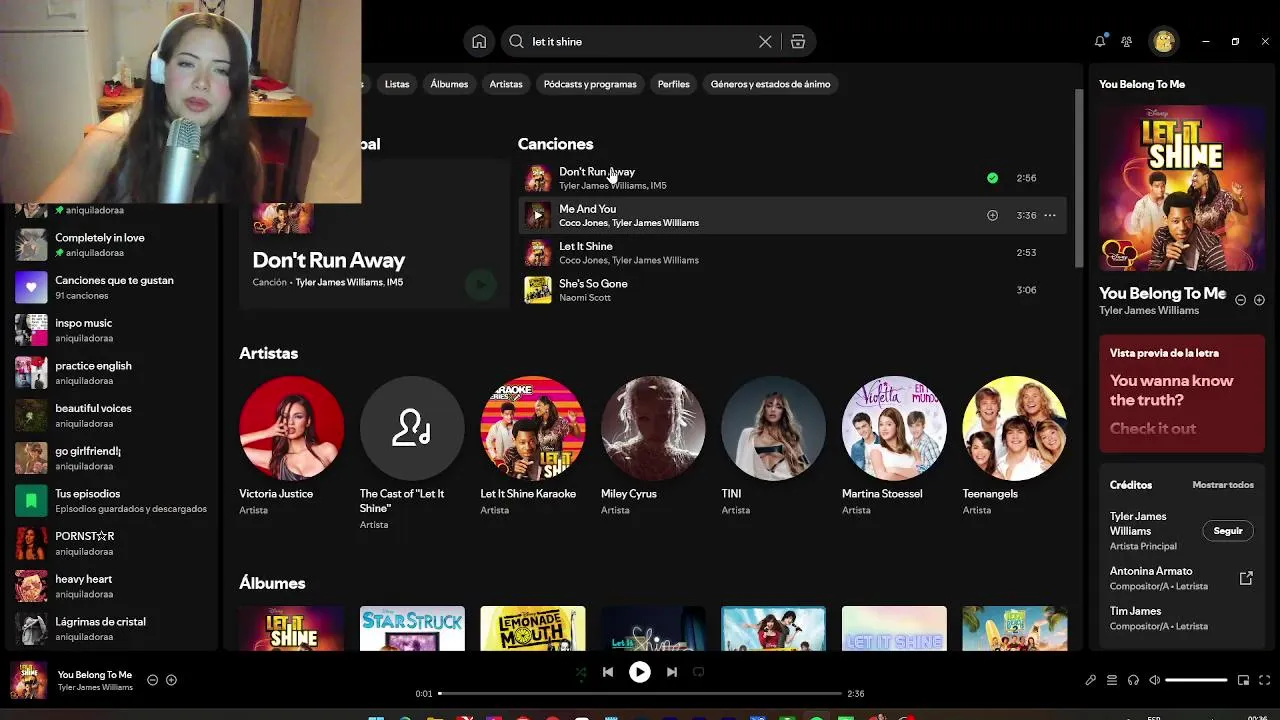This screenshot has width=1280, height=720.
Task: Open the Completely in love playlist
Action: (x=110, y=245)
